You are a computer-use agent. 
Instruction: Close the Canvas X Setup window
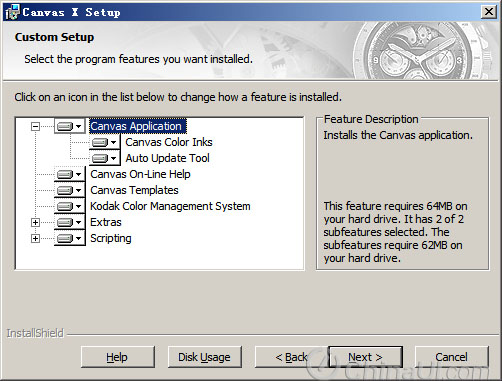click(489, 12)
